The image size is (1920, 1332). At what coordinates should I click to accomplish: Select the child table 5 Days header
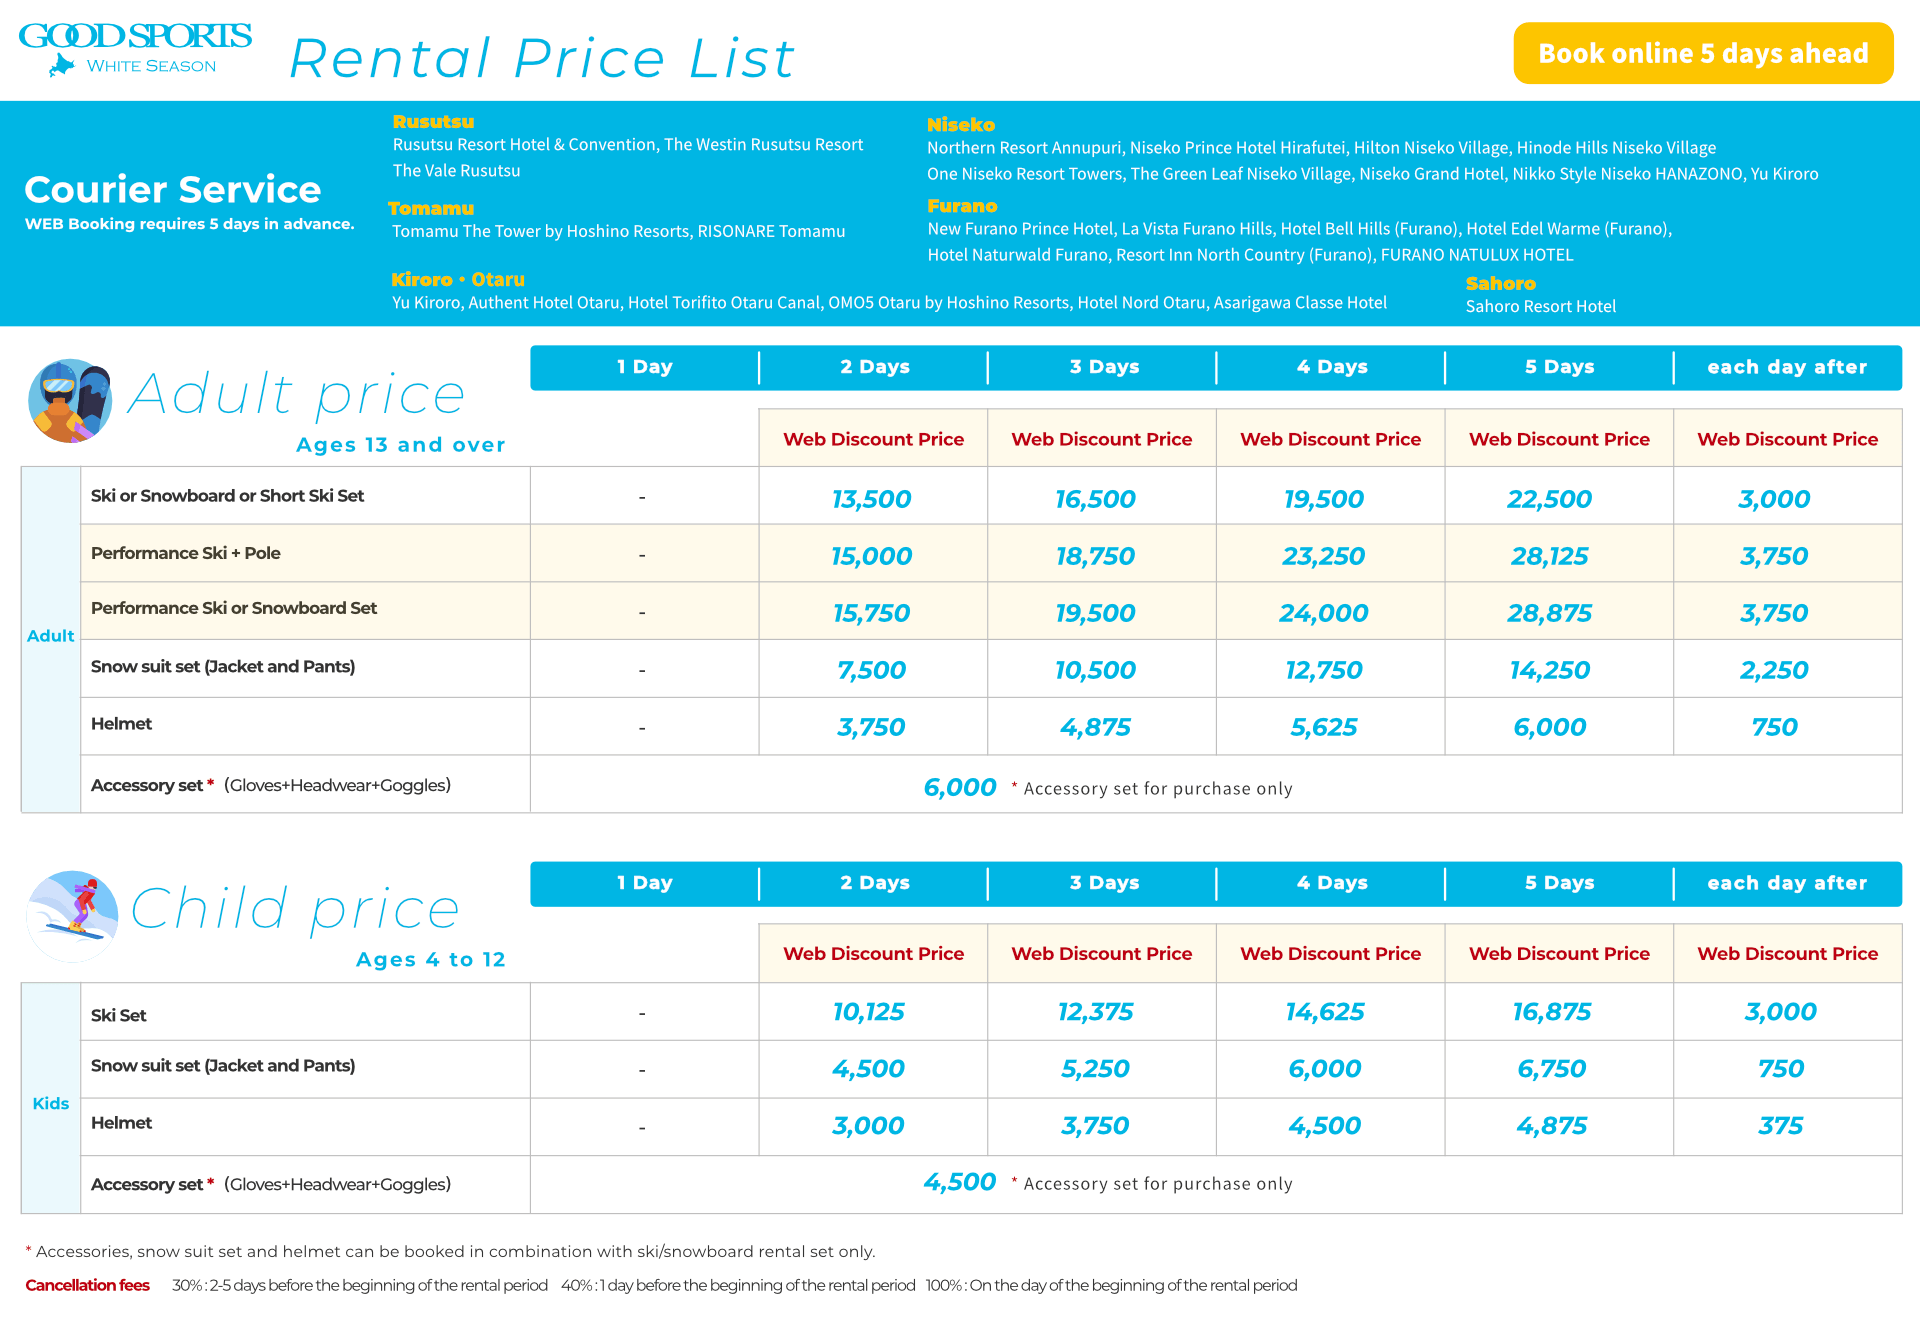pos(1559,883)
